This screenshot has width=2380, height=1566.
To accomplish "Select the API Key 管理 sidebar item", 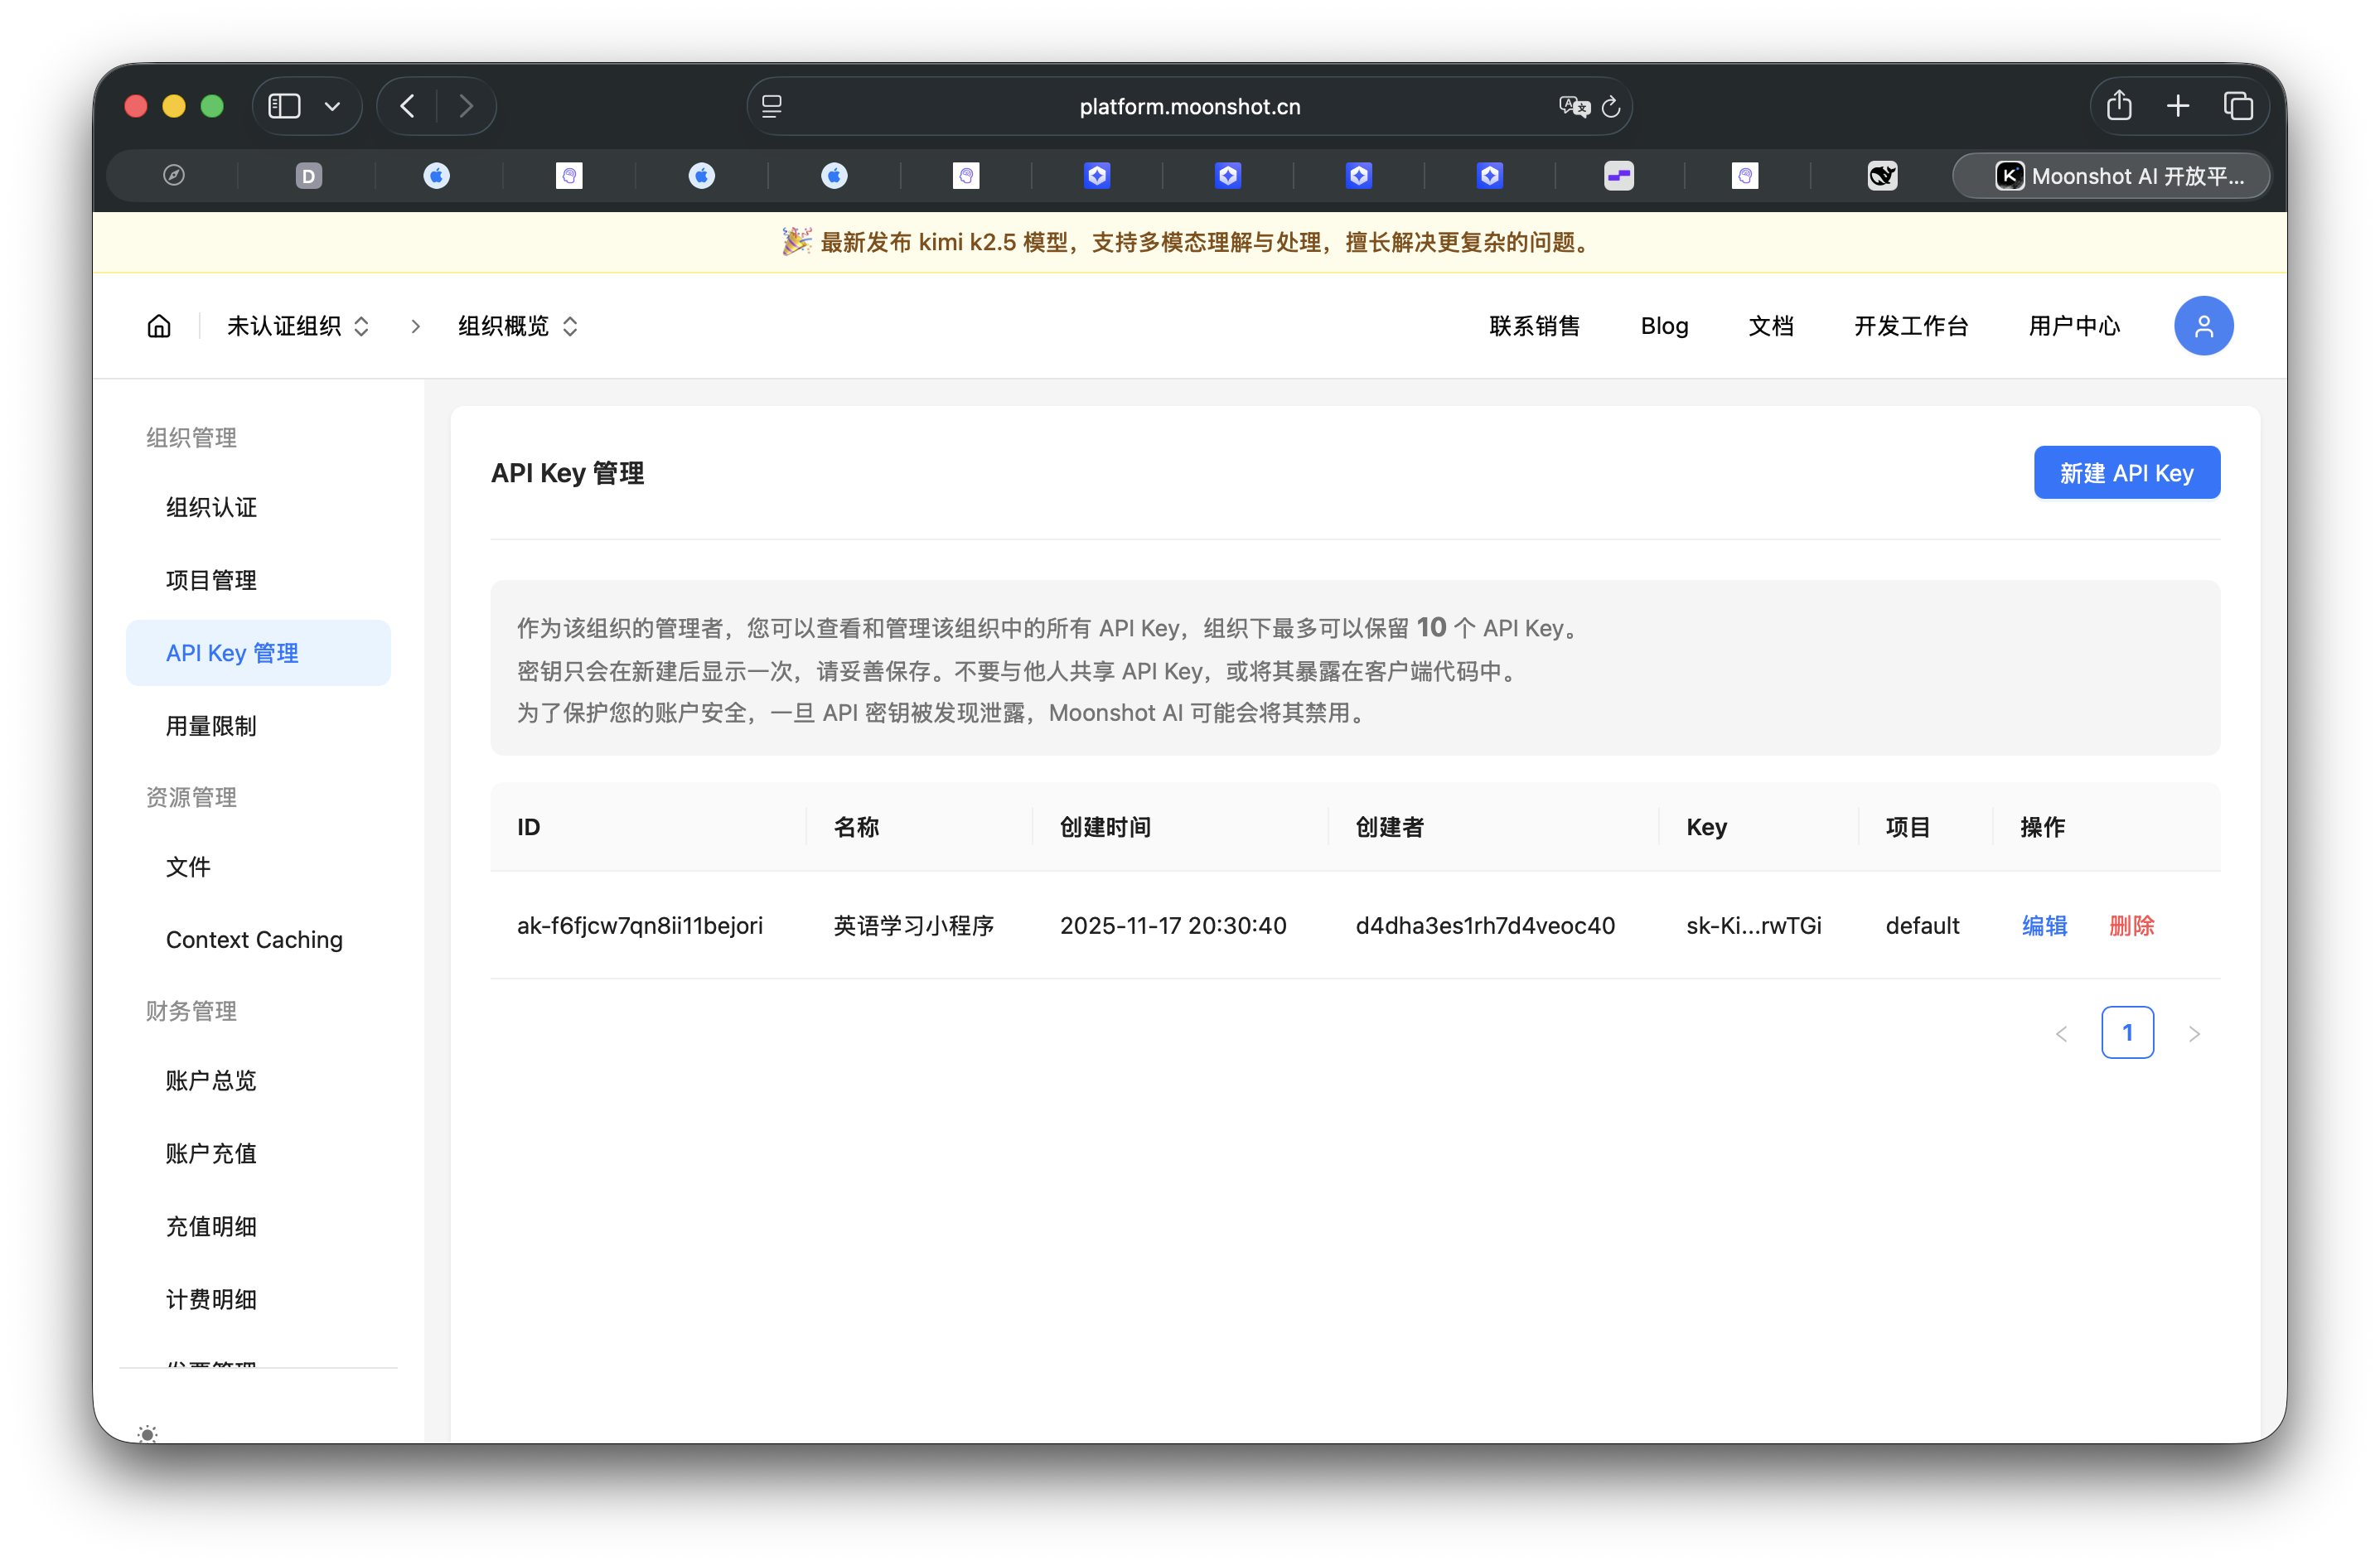I will (232, 652).
